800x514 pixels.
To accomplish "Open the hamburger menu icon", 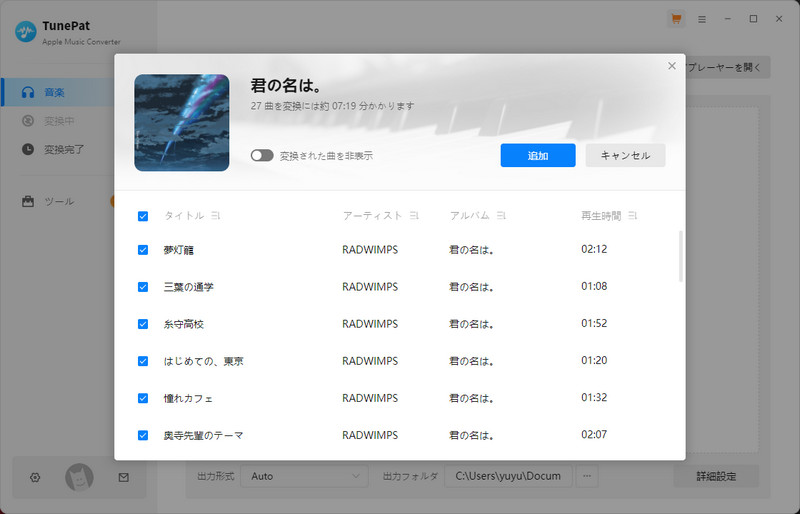I will [x=702, y=19].
